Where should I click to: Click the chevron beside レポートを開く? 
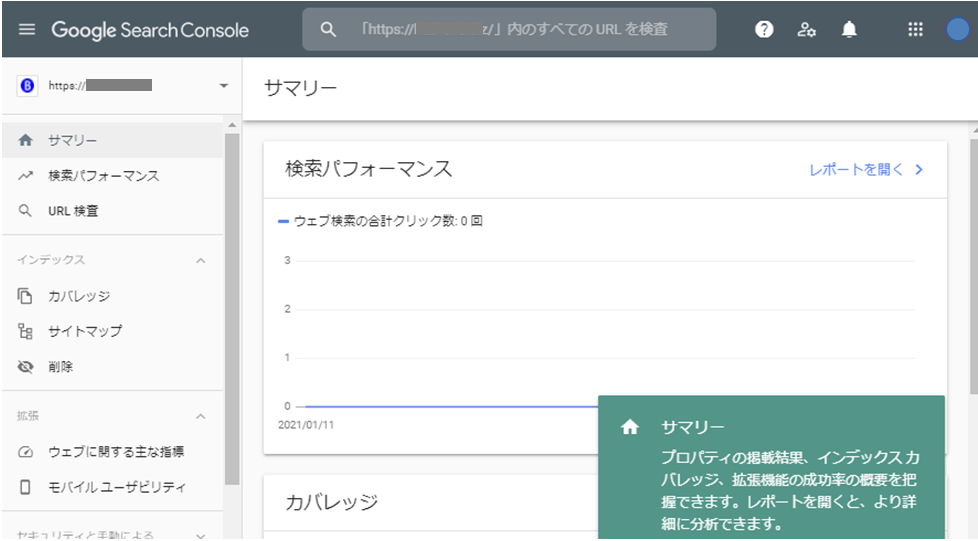[x=919, y=170]
